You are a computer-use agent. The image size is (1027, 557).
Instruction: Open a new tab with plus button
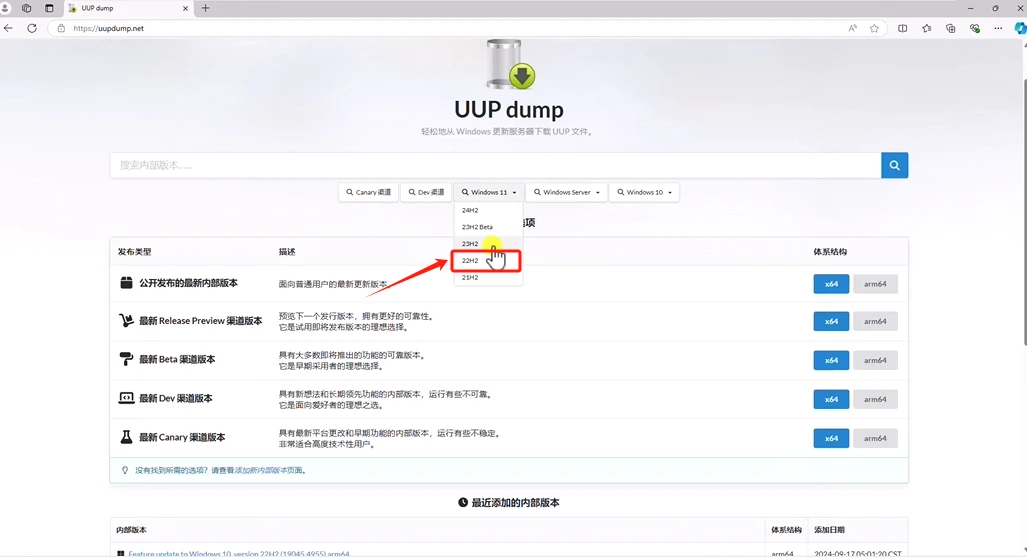point(205,8)
